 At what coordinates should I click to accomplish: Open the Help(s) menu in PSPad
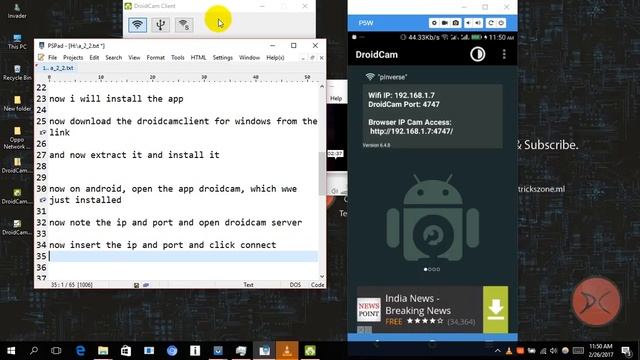pyautogui.click(x=275, y=58)
